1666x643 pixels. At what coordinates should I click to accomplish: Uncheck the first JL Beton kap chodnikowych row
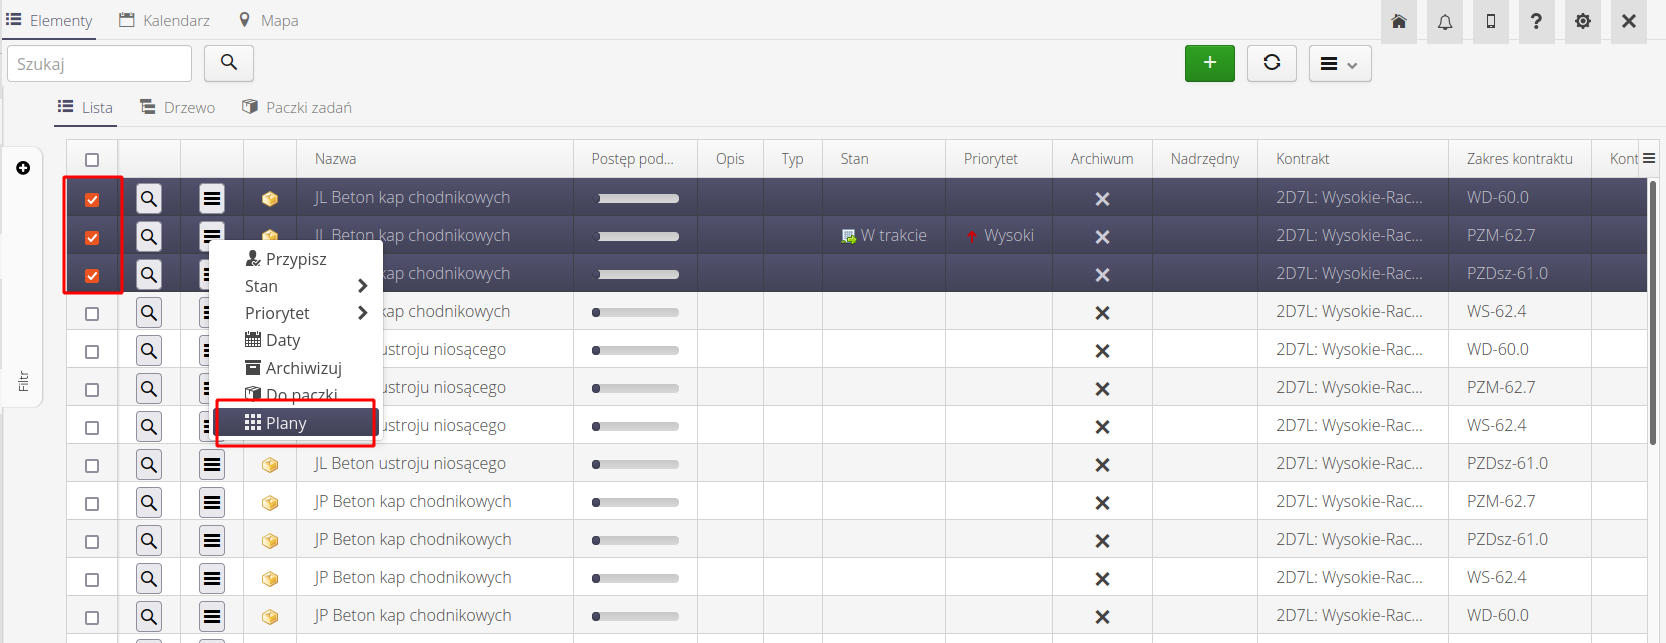click(x=92, y=200)
